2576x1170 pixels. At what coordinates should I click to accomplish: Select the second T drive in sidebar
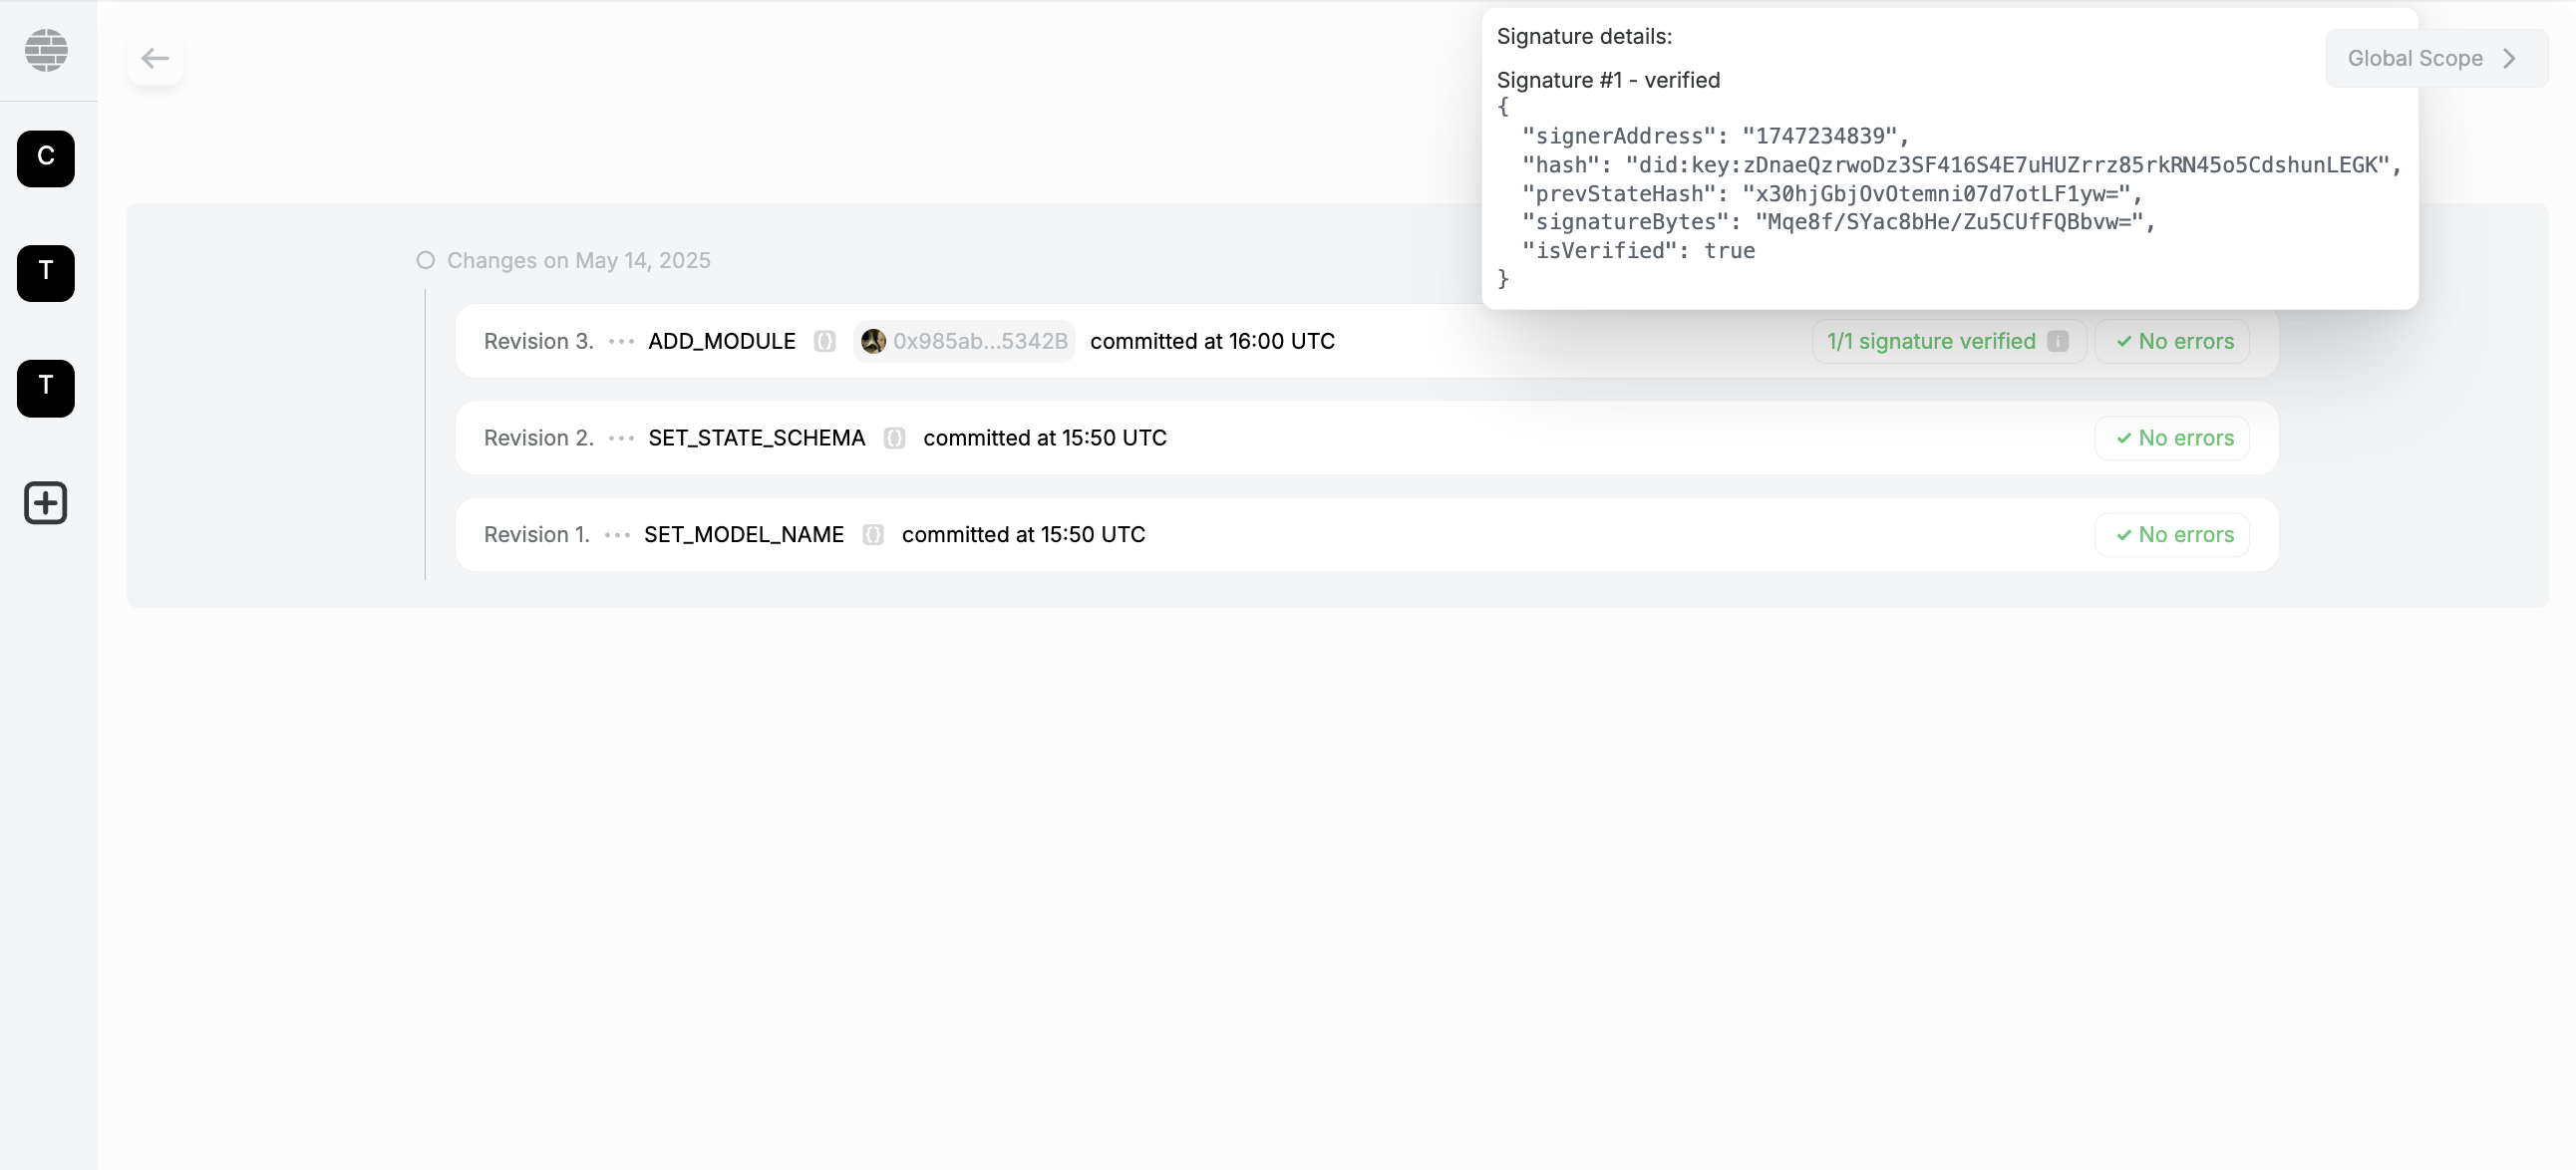coord(46,387)
